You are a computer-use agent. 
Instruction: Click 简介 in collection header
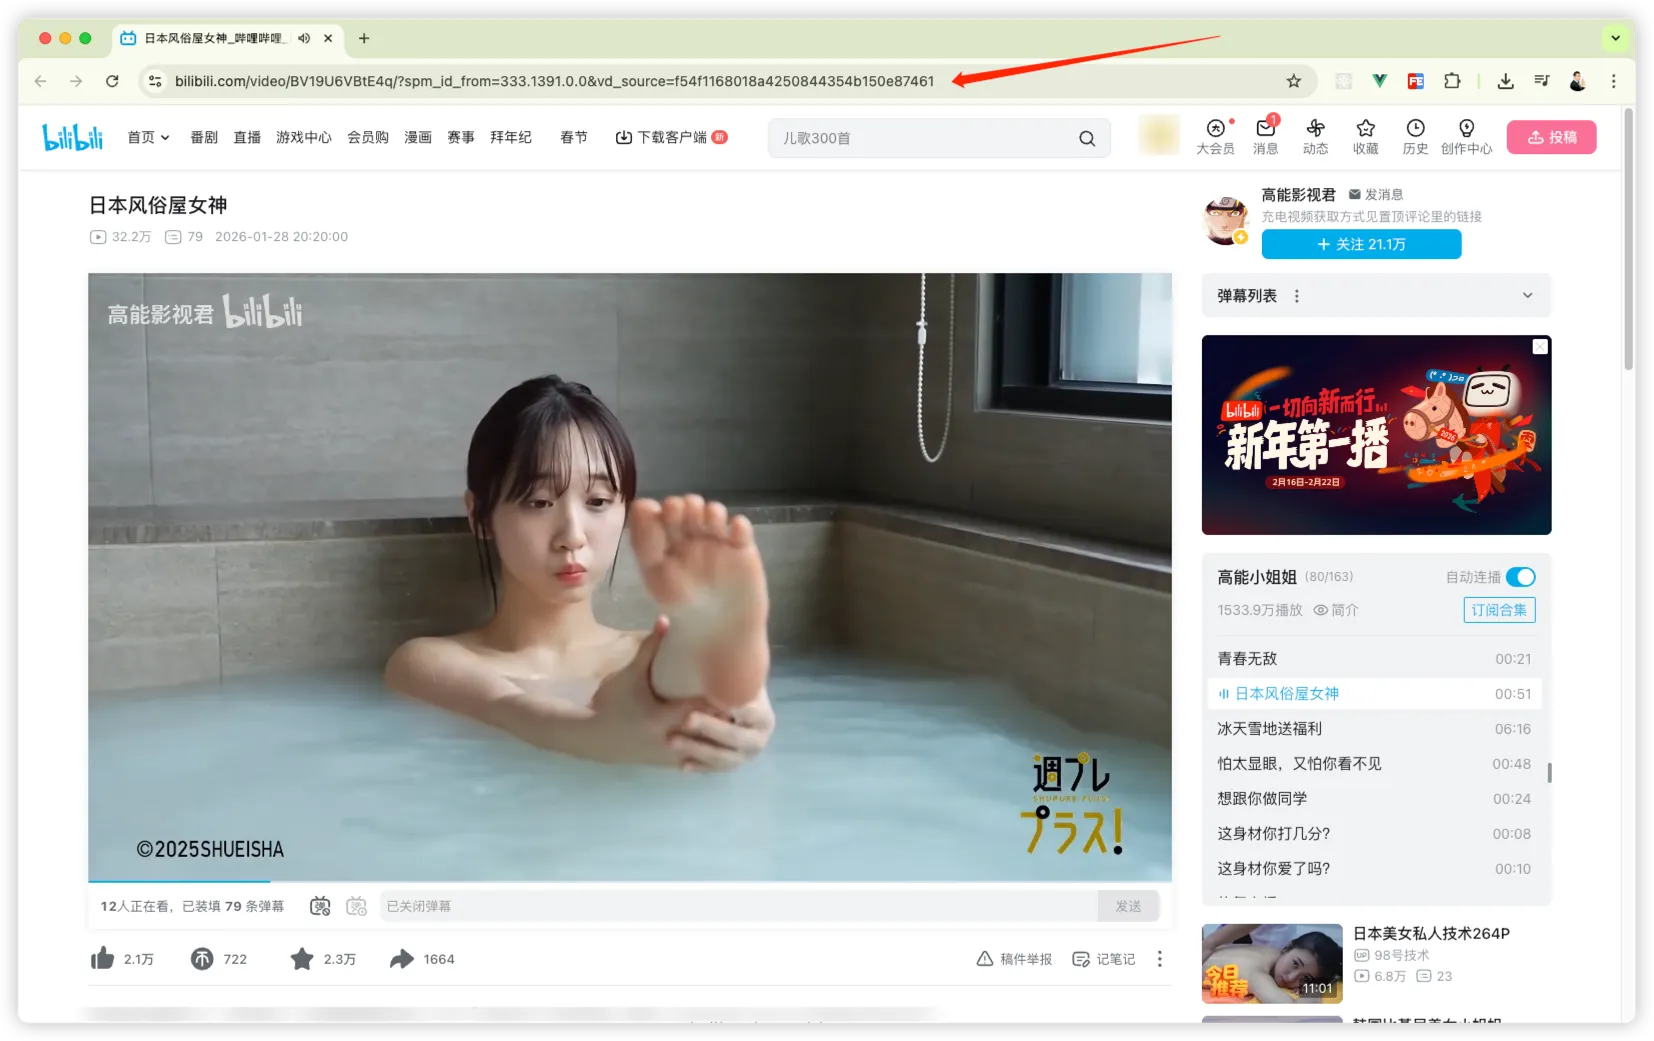1336,610
